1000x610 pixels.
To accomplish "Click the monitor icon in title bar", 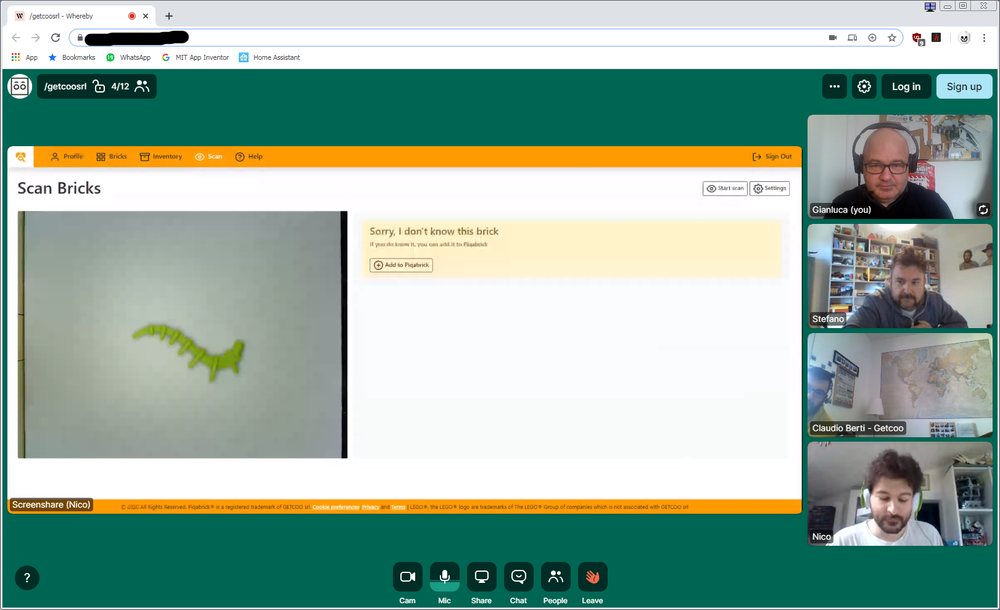I will pos(930,6).
